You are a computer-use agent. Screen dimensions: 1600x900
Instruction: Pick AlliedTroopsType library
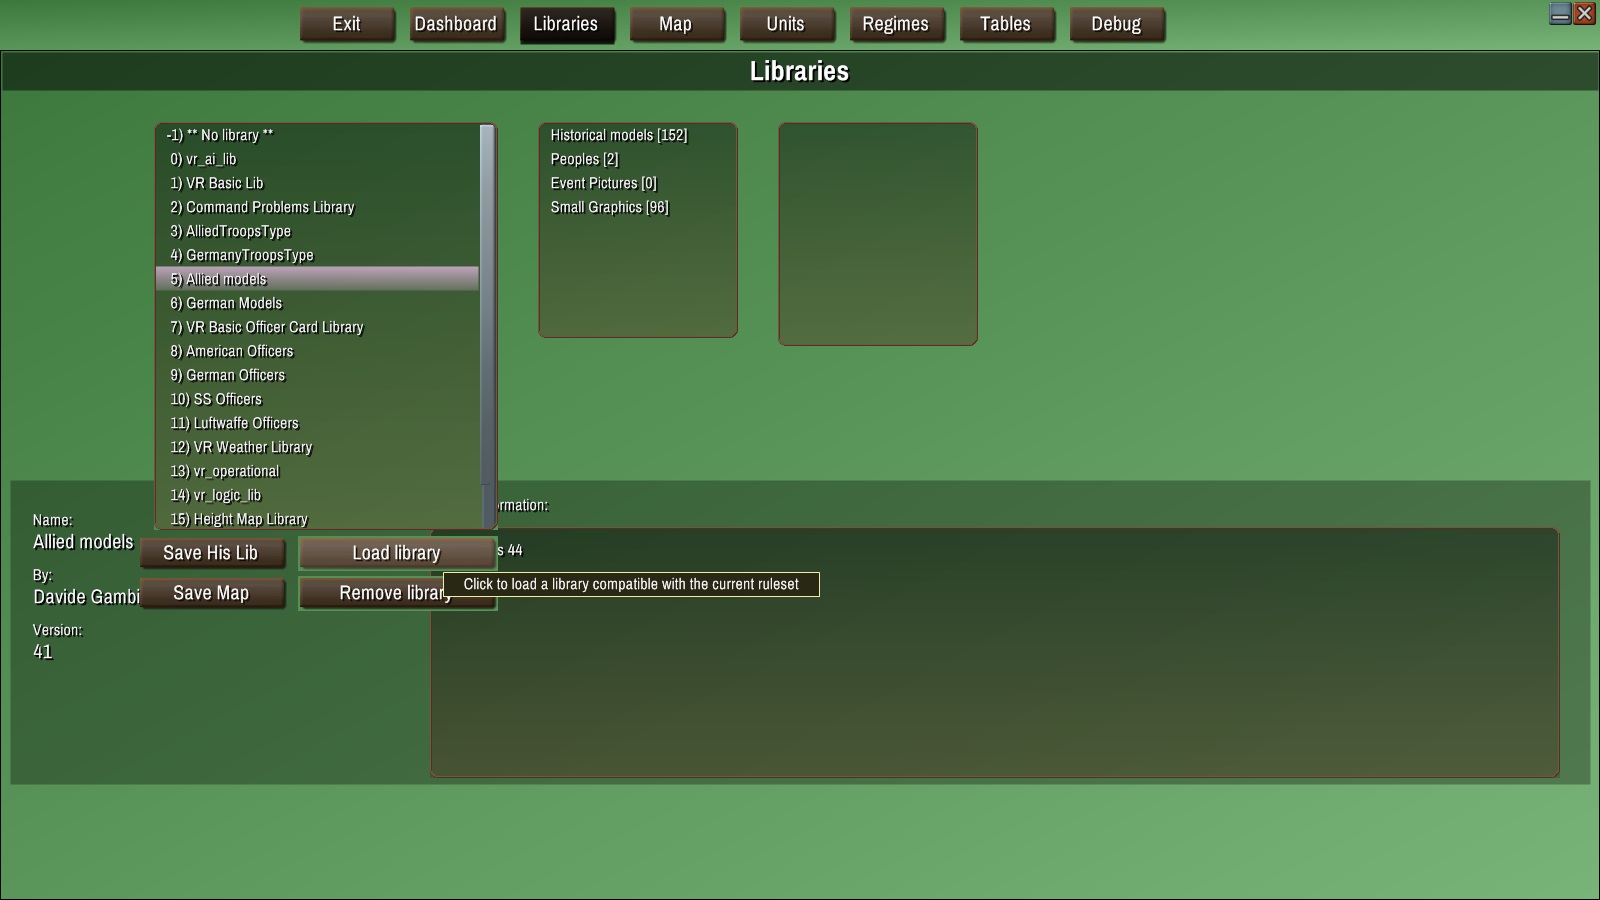(318, 231)
